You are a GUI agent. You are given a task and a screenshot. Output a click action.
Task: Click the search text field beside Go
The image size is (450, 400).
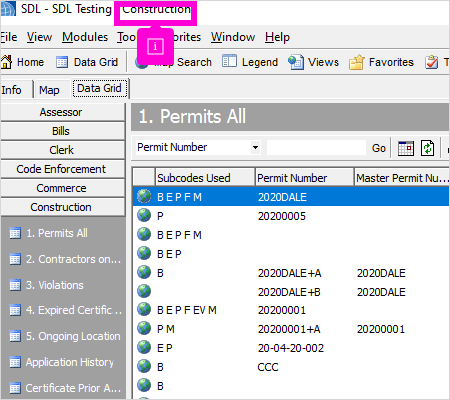(316, 147)
